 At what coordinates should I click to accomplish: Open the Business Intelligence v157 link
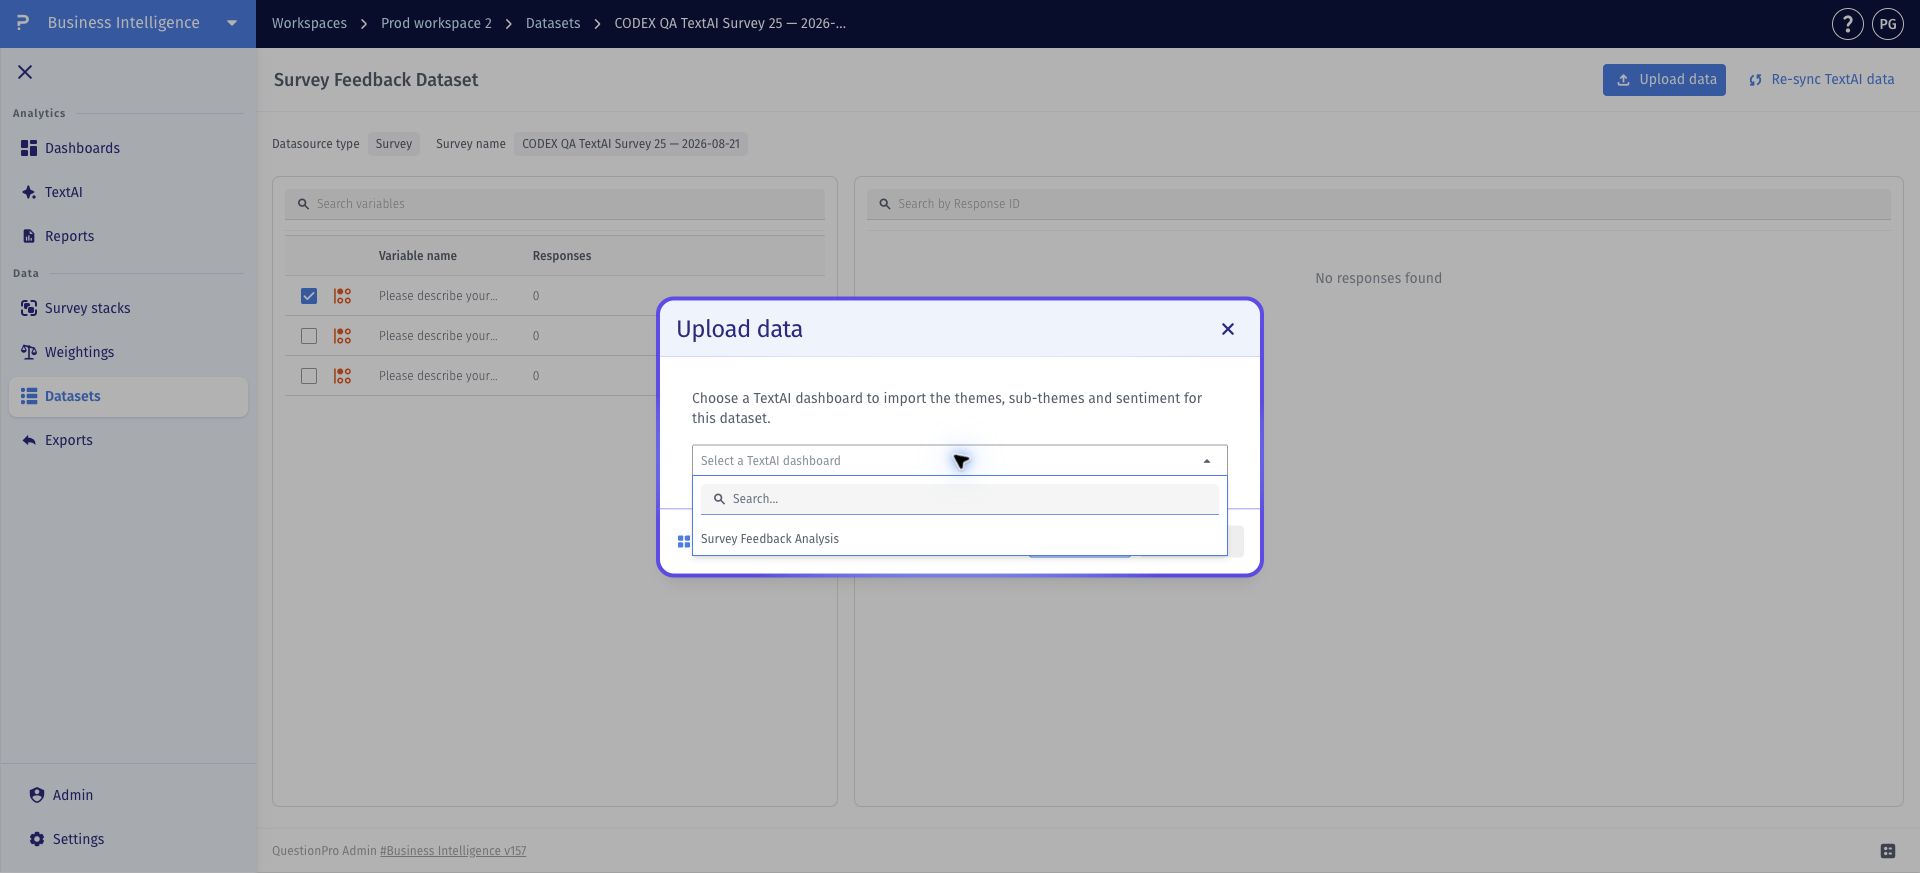[453, 851]
